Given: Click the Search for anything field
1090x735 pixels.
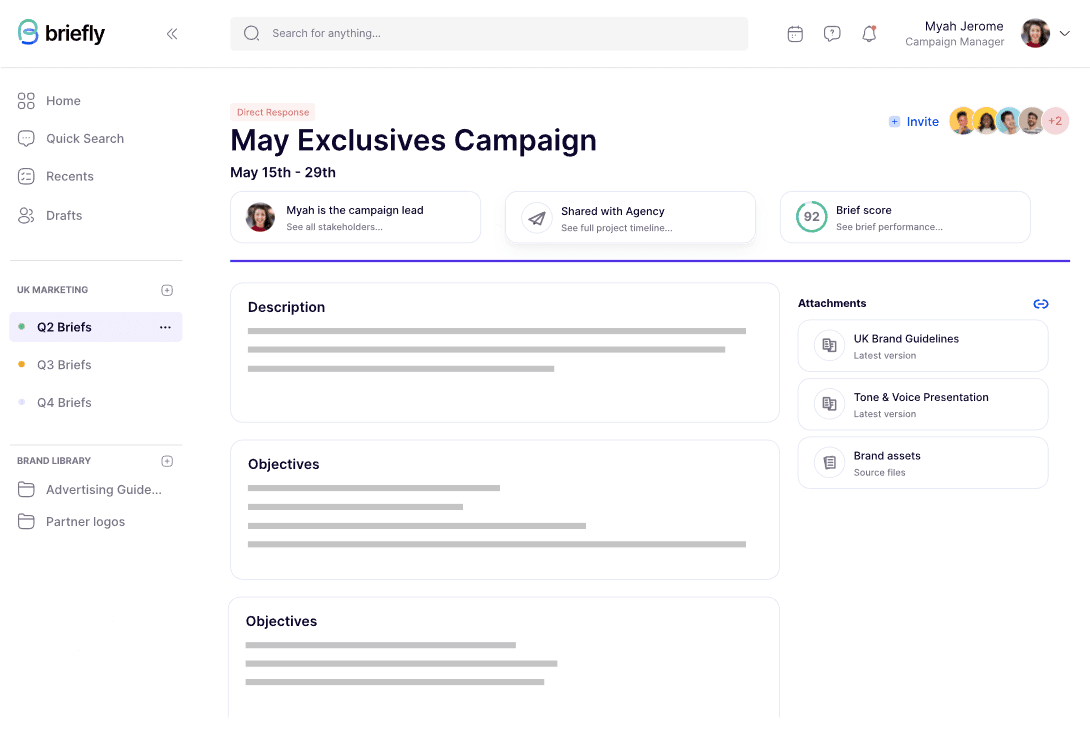Looking at the screenshot, I should pyautogui.click(x=489, y=34).
